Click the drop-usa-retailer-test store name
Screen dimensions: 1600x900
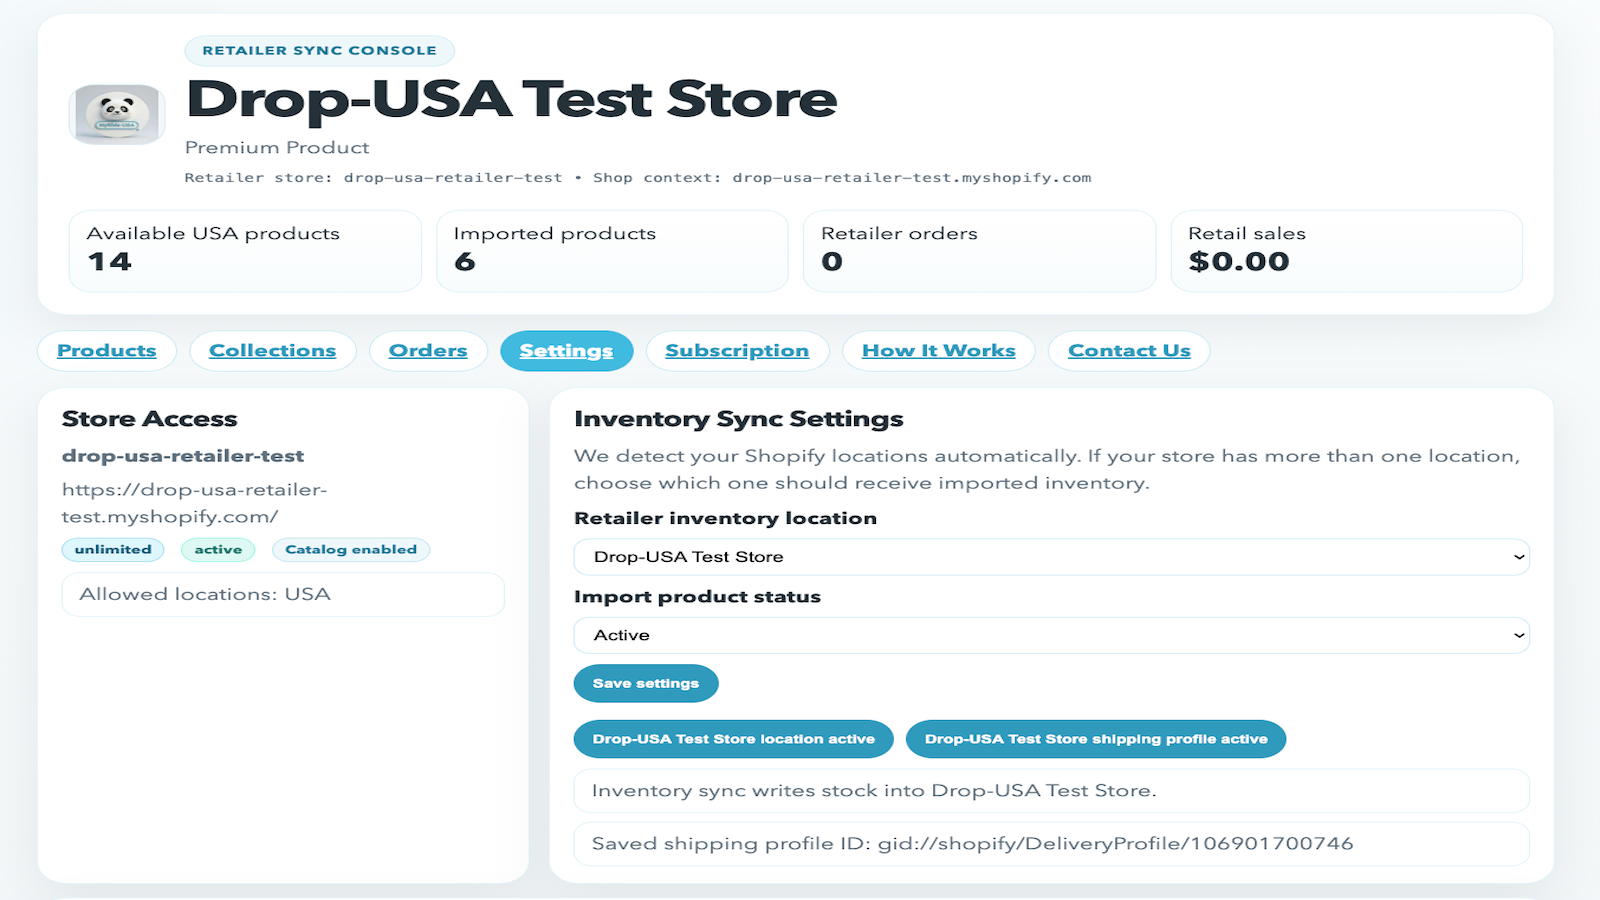click(183, 456)
